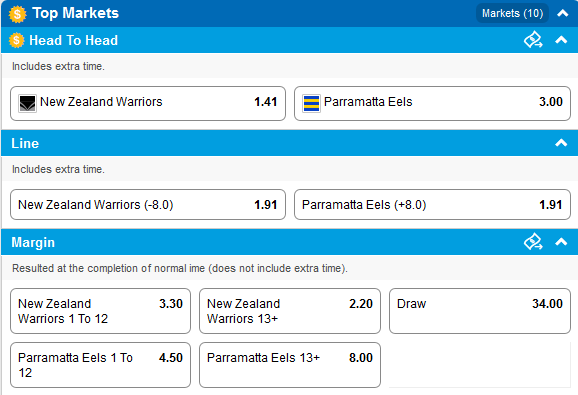Pick New Zealand Warriors (-8.0) line
Screen dimensions: 578x395
pos(148,205)
